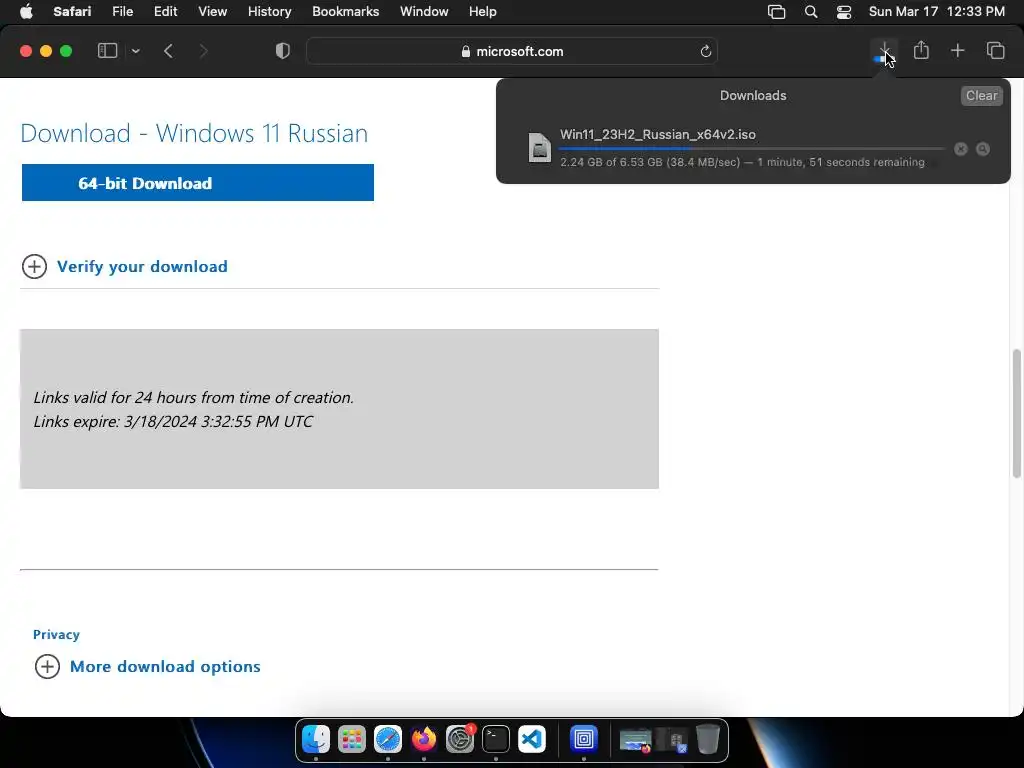Image resolution: width=1024 pixels, height=768 pixels.
Task: Open the minimized Firefox window in dock
Action: tap(635, 741)
